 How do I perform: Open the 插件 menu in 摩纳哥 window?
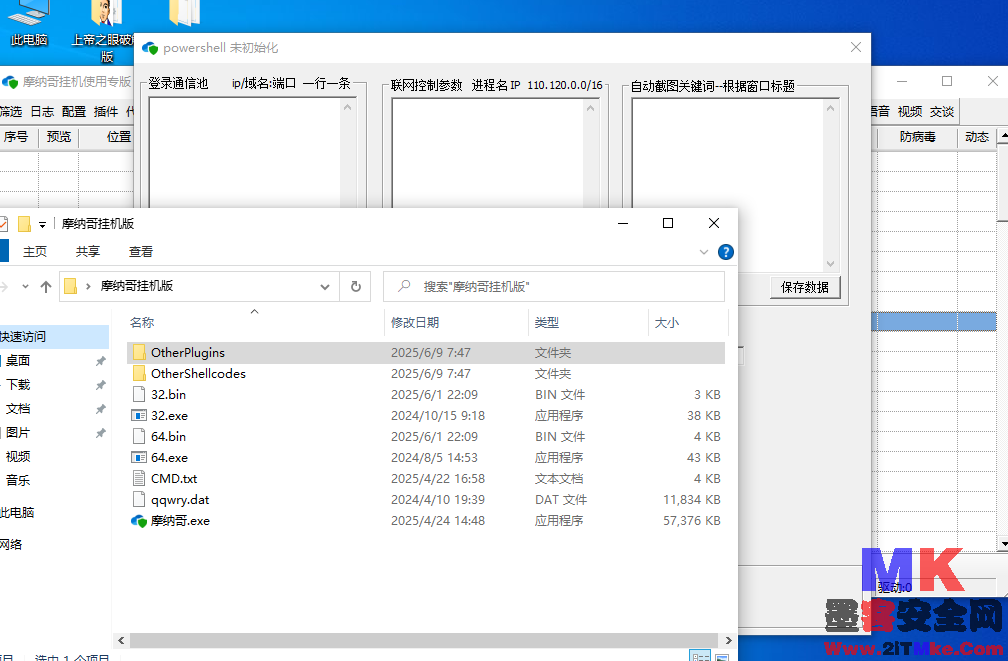(106, 111)
